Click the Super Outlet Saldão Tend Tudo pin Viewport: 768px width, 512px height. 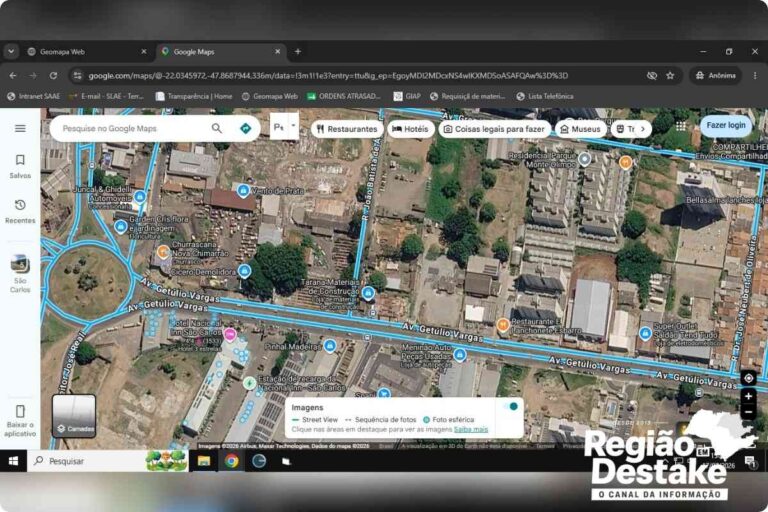point(646,334)
